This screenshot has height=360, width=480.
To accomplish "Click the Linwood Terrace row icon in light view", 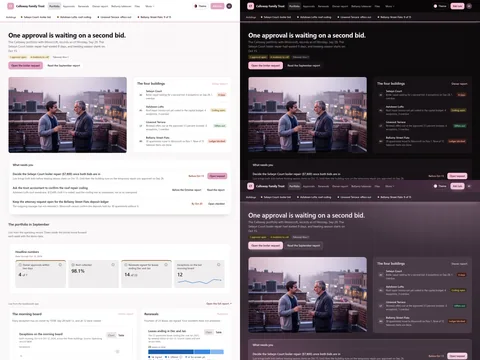I will click(x=141, y=126).
